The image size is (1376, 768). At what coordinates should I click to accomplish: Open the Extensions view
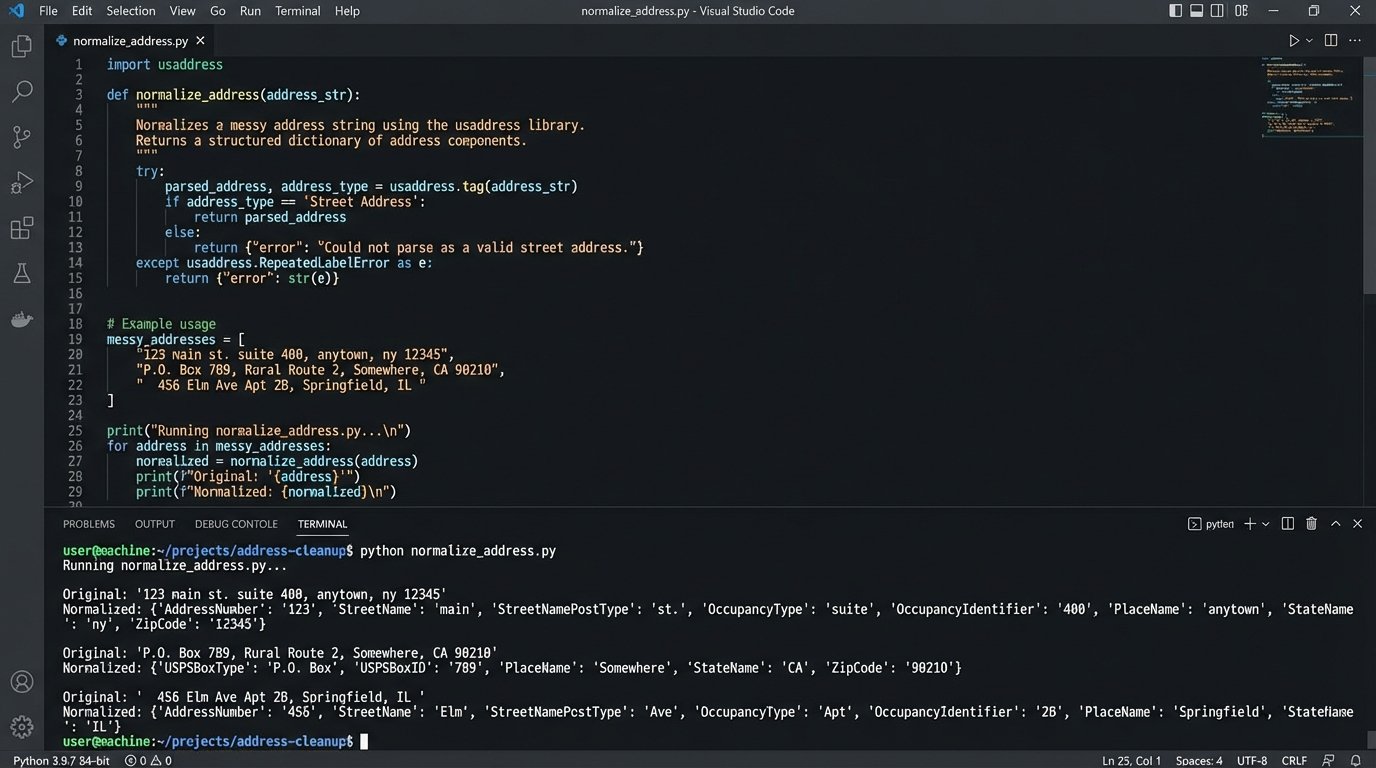(21, 228)
